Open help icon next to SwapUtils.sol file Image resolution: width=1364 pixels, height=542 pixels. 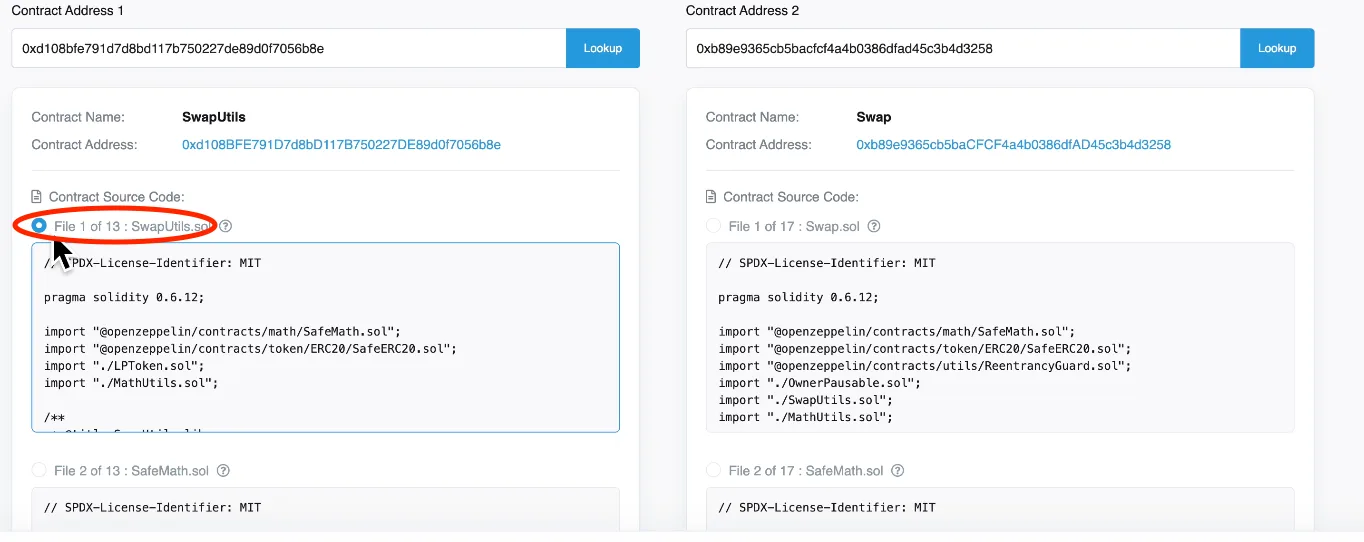[226, 226]
